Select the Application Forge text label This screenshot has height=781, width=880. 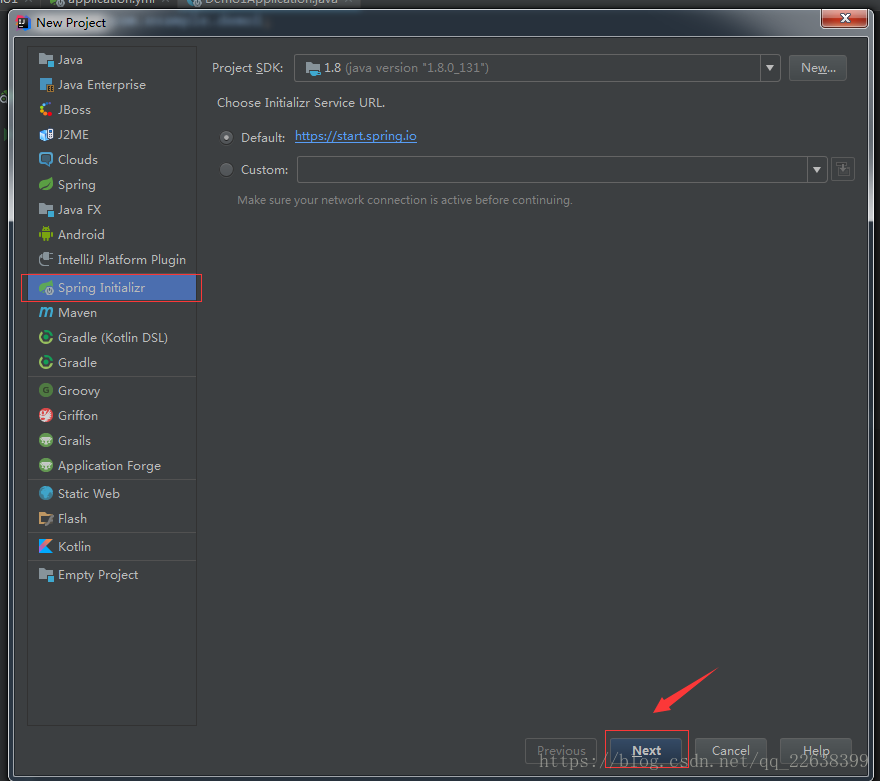[109, 466]
